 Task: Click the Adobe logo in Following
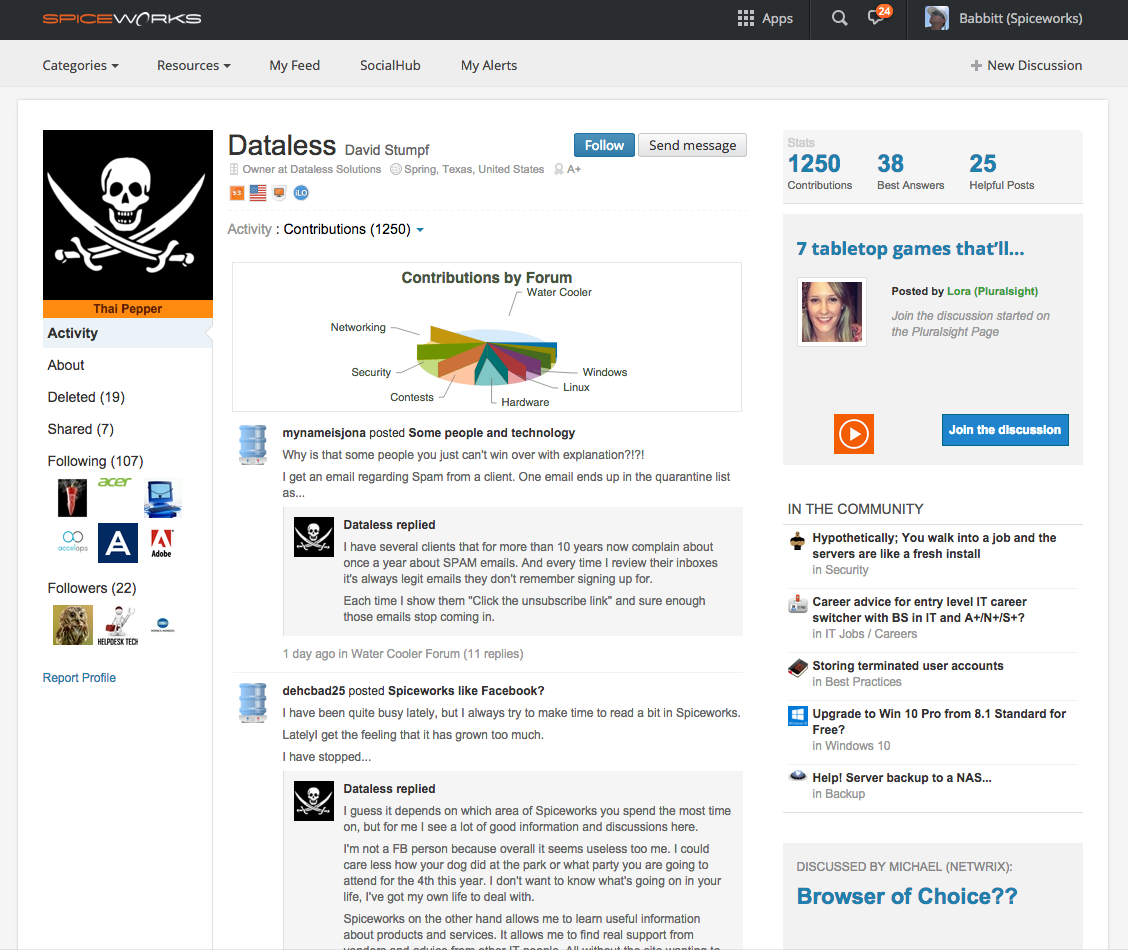click(x=161, y=543)
